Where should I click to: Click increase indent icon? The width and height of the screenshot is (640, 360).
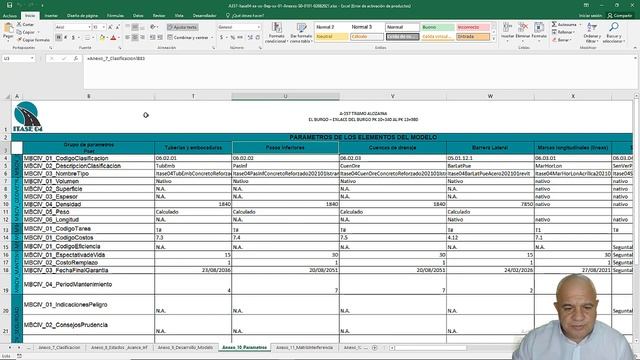pyautogui.click(x=160, y=38)
